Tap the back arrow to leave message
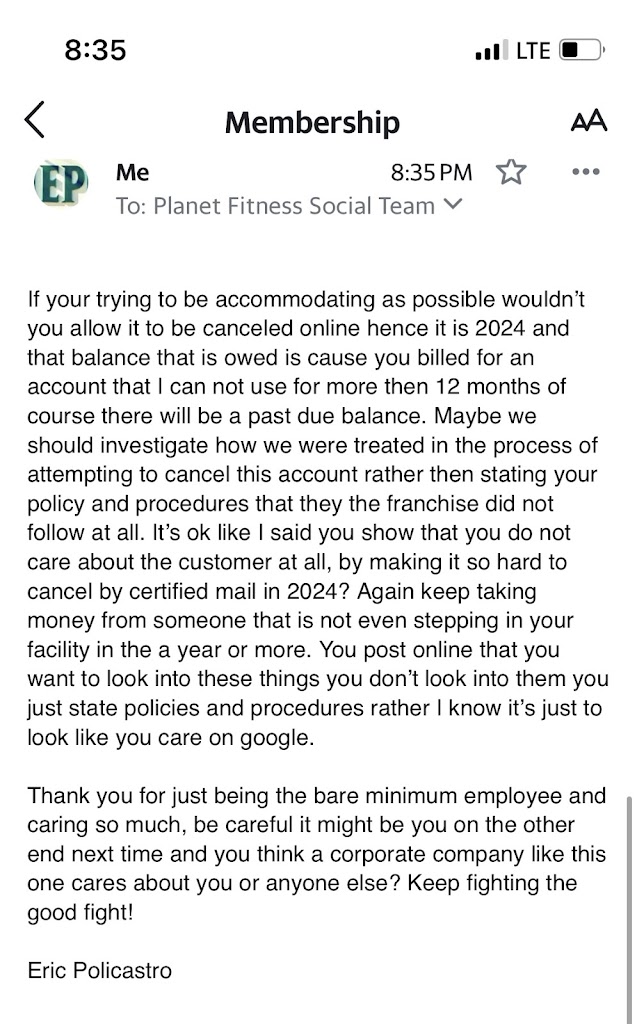Viewport: 637px width, 1024px height. click(35, 120)
